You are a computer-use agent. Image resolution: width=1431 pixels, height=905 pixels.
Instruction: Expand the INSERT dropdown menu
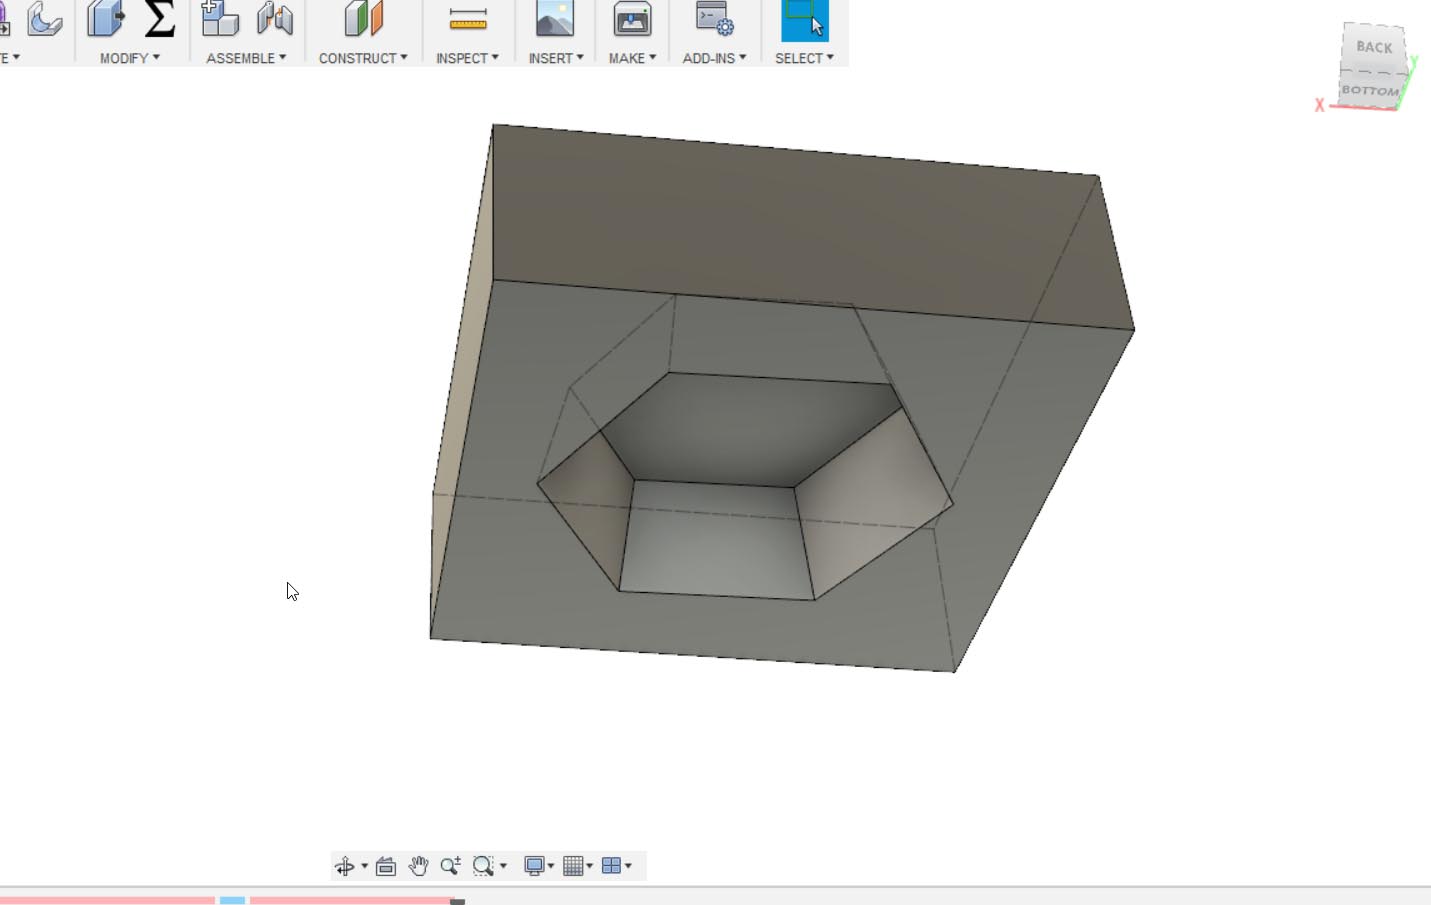tap(556, 58)
